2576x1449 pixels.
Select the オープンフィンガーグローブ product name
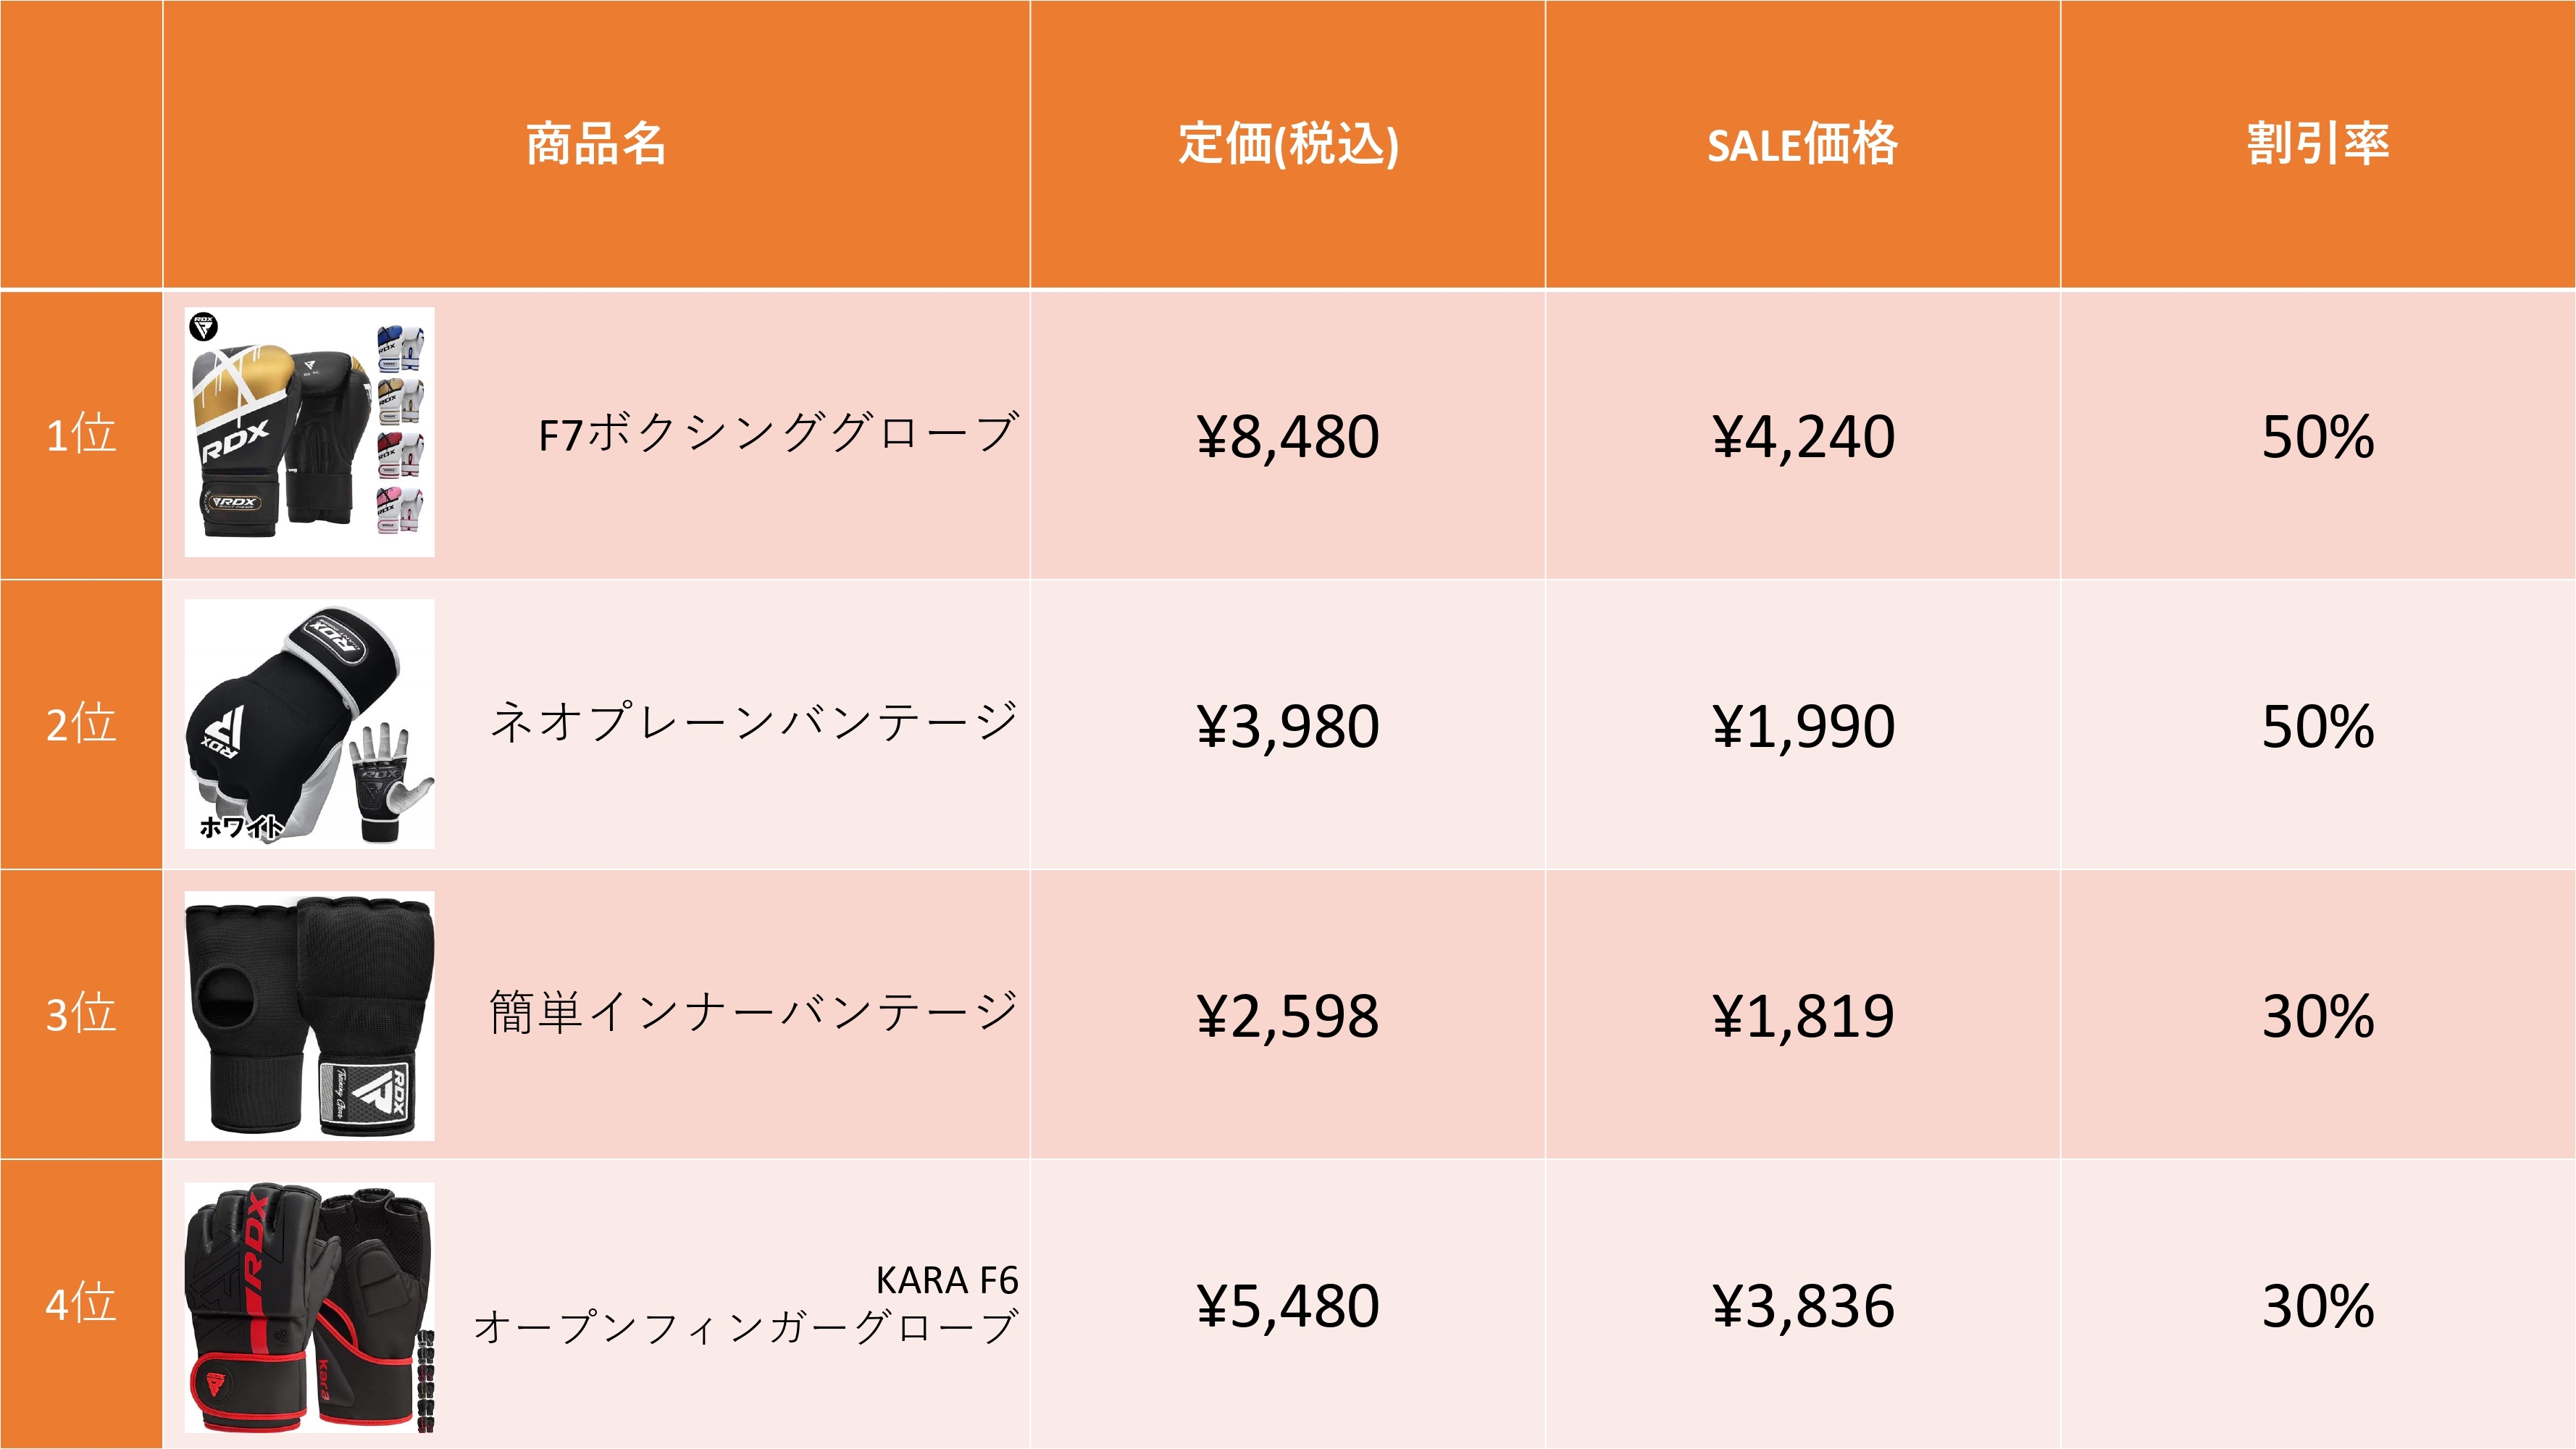tap(746, 1327)
